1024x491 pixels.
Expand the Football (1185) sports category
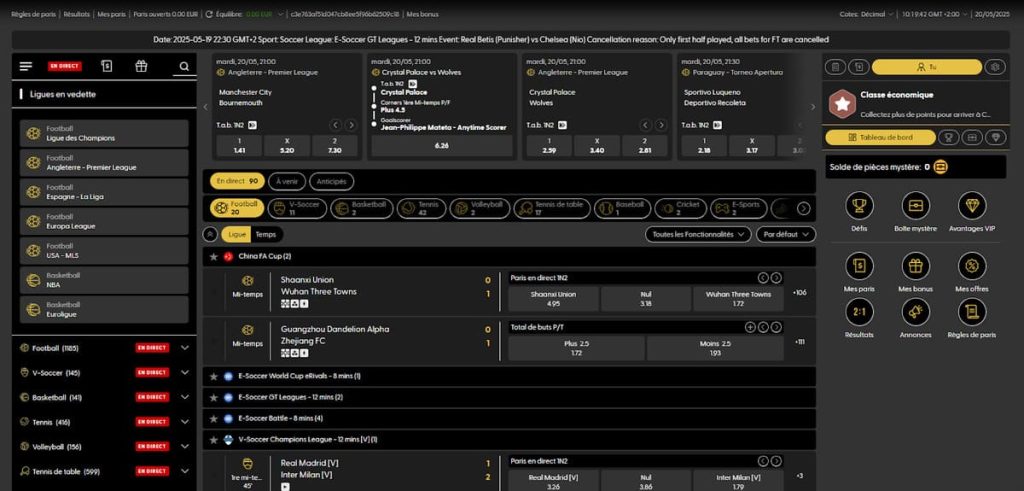tap(104, 348)
